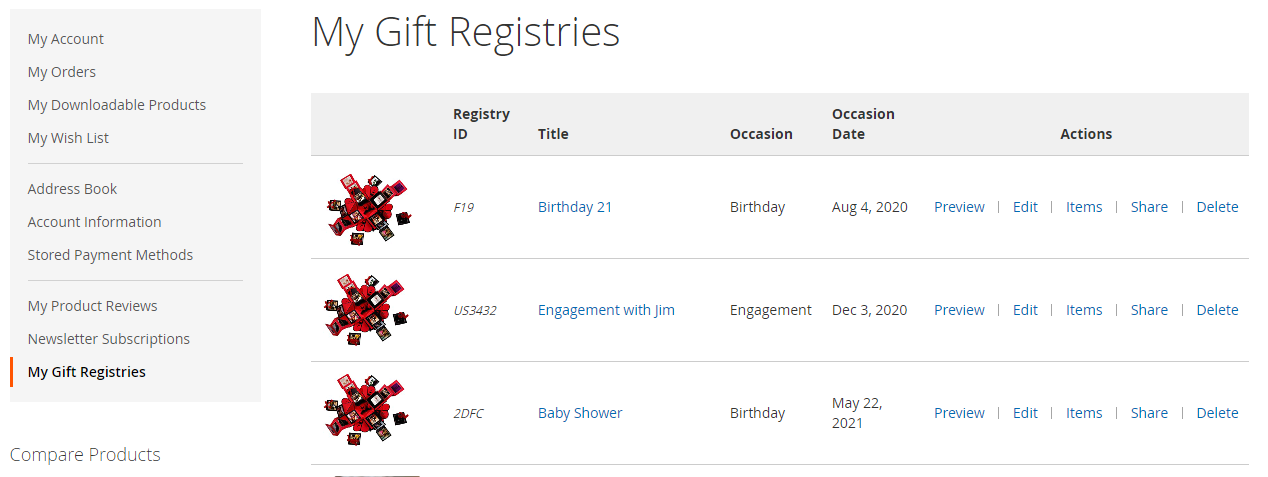
Task: Delete the Engagement with Jim registry
Action: 1217,310
